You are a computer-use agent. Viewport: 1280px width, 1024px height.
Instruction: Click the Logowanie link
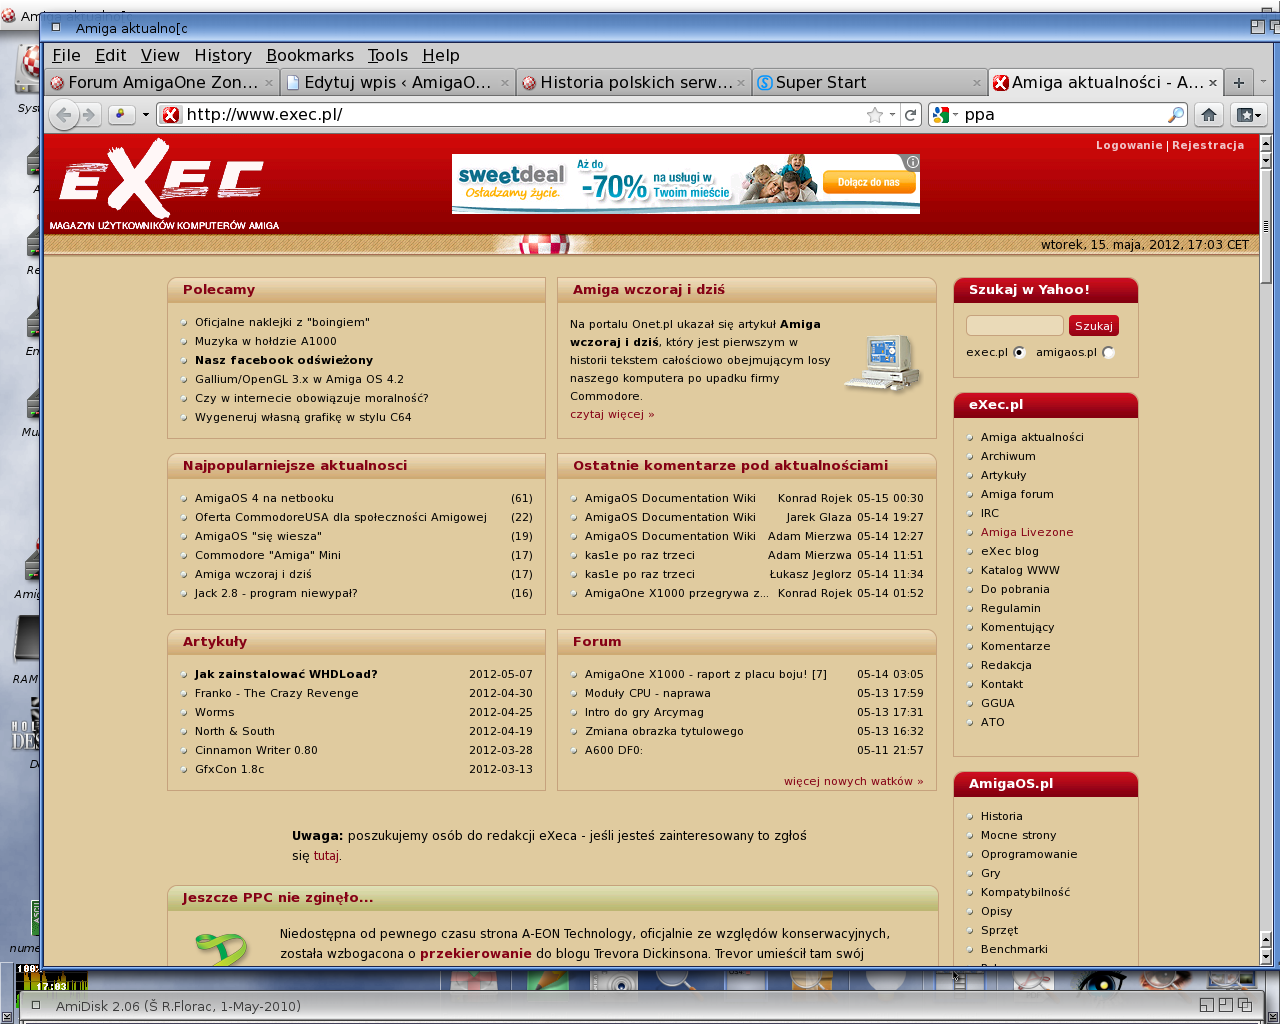pos(1129,146)
